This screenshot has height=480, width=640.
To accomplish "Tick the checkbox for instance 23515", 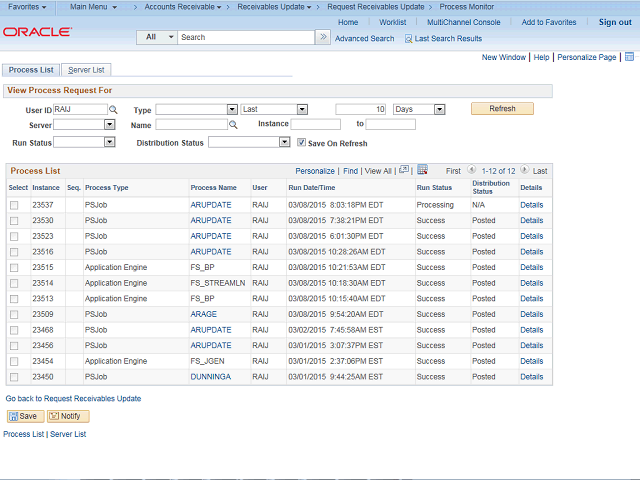I will (x=14, y=267).
